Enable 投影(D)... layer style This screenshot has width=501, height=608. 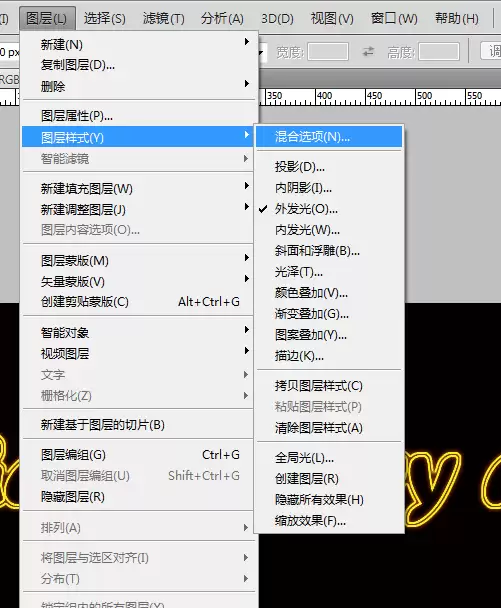pyautogui.click(x=329, y=167)
